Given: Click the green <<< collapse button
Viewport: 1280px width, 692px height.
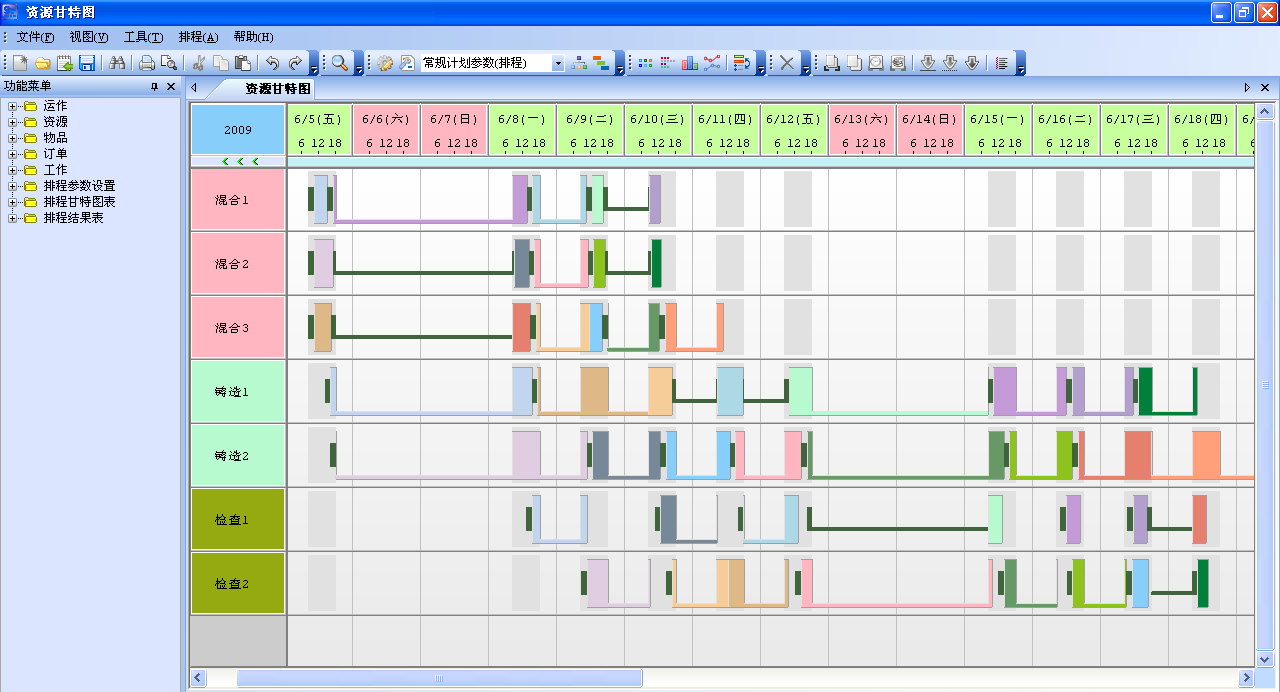Looking at the screenshot, I should (239, 161).
